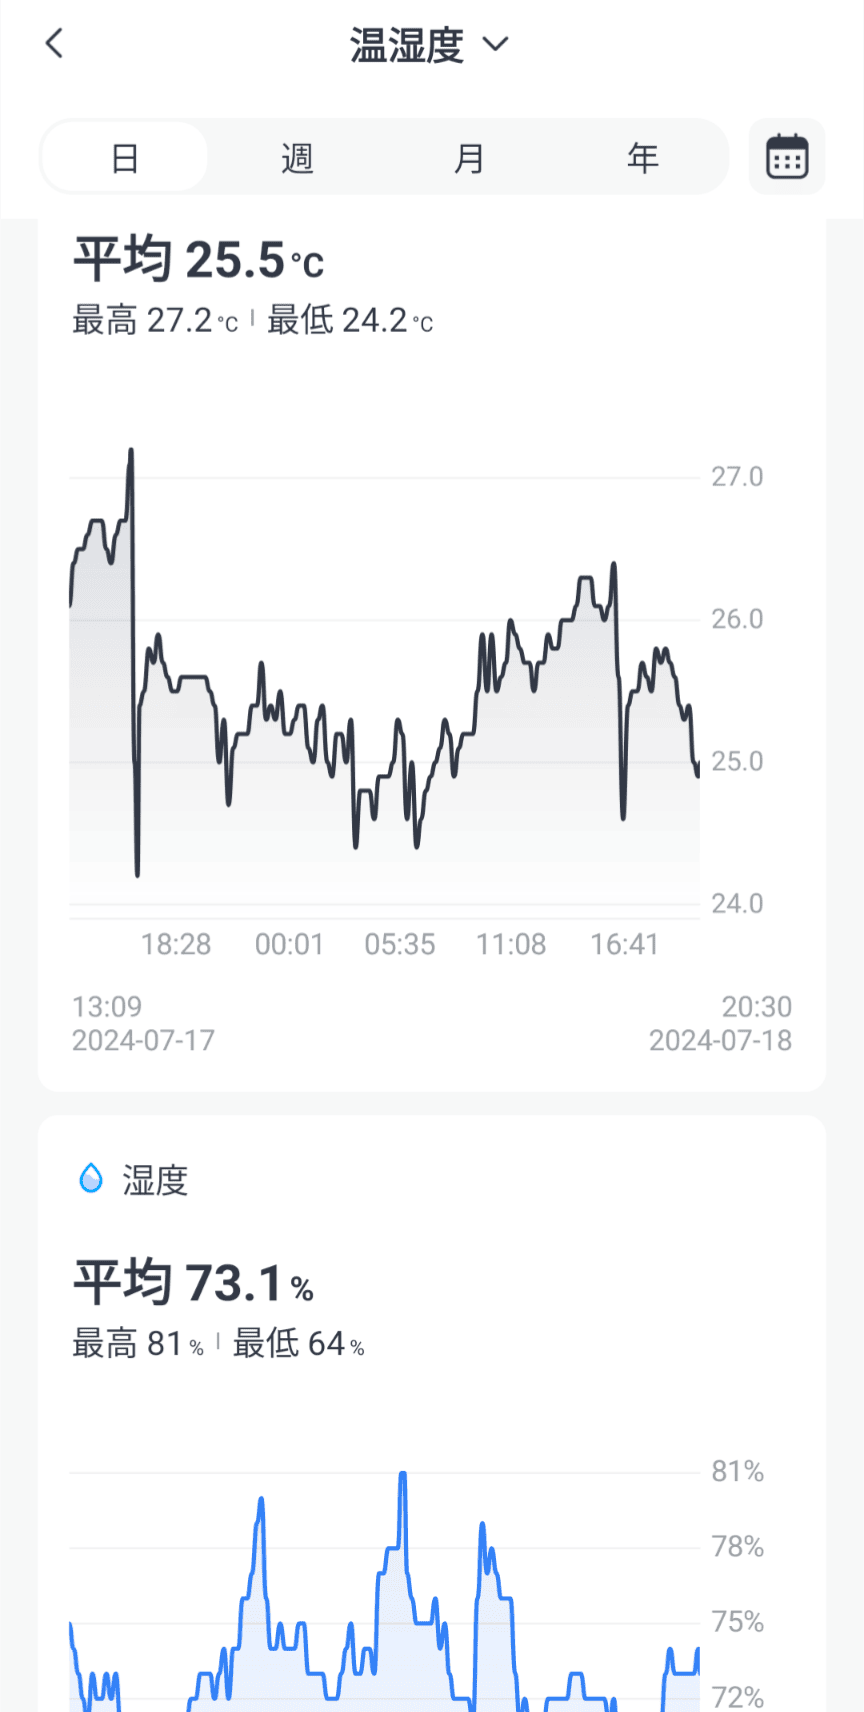Click the 16:41 time axis label

[624, 944]
